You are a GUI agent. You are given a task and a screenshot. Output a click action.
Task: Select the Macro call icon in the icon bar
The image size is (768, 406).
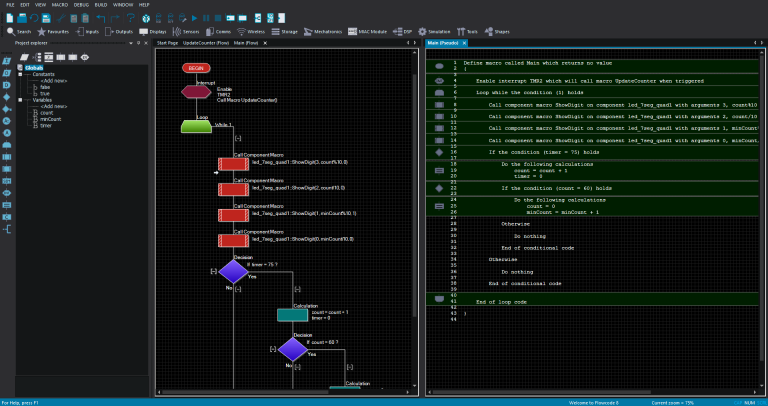pos(7,157)
